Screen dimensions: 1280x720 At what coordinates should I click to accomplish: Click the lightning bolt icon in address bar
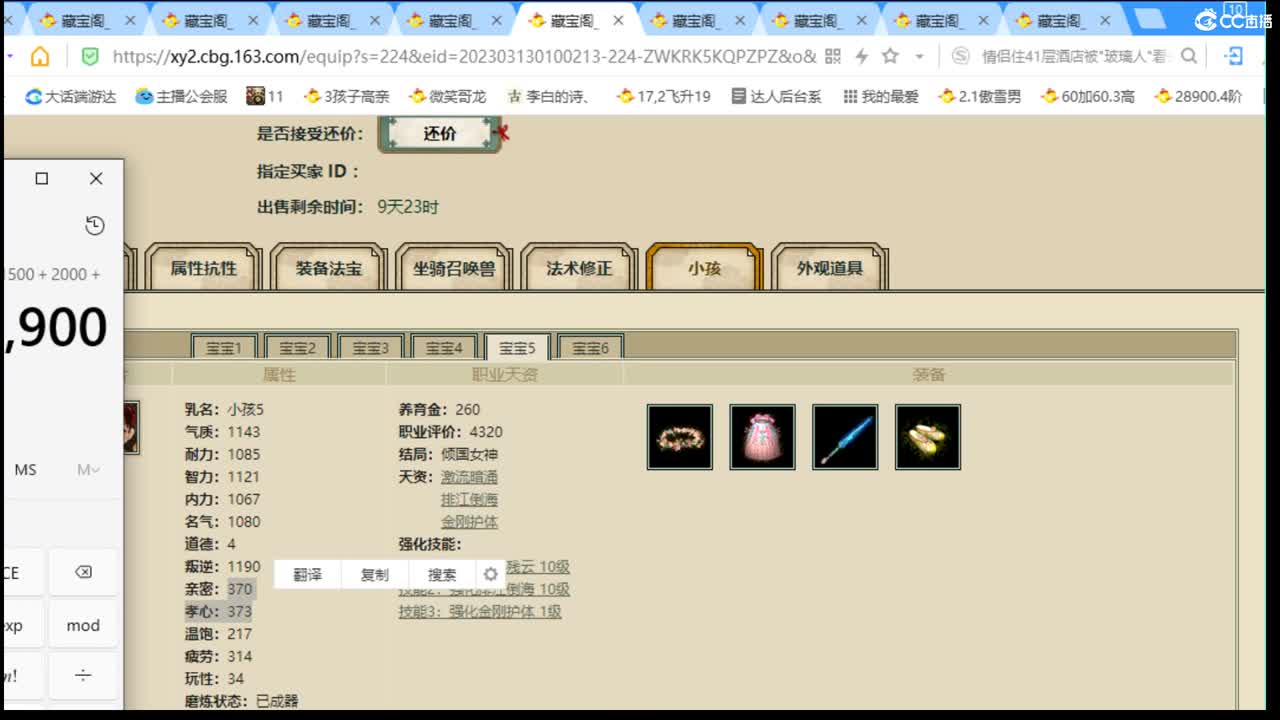859,57
